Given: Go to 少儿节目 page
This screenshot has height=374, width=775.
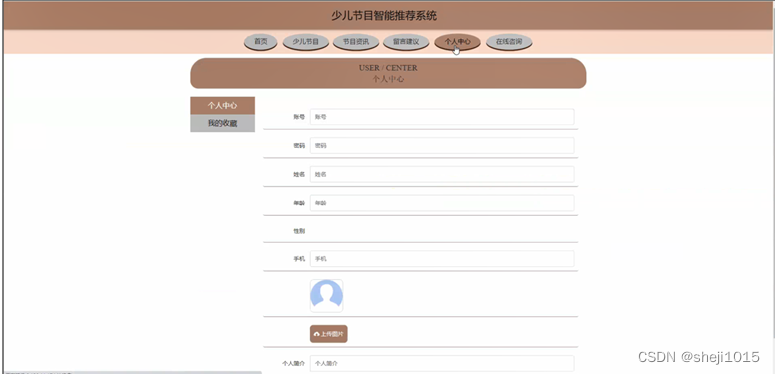Looking at the screenshot, I should 305,42.
